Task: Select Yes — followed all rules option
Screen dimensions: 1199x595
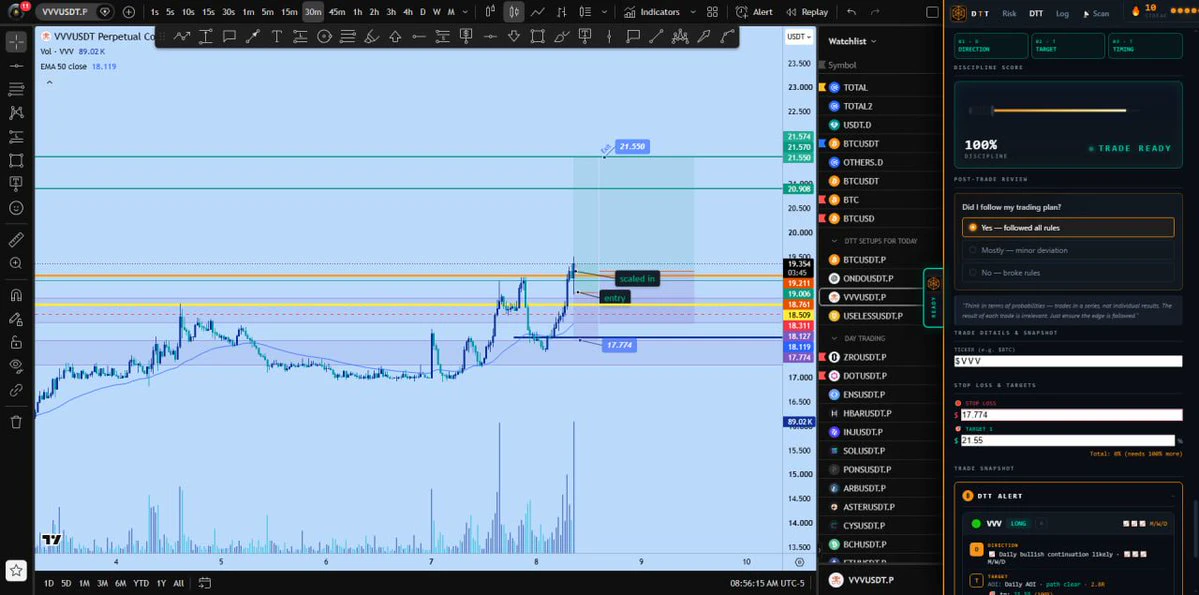Action: coord(1067,227)
